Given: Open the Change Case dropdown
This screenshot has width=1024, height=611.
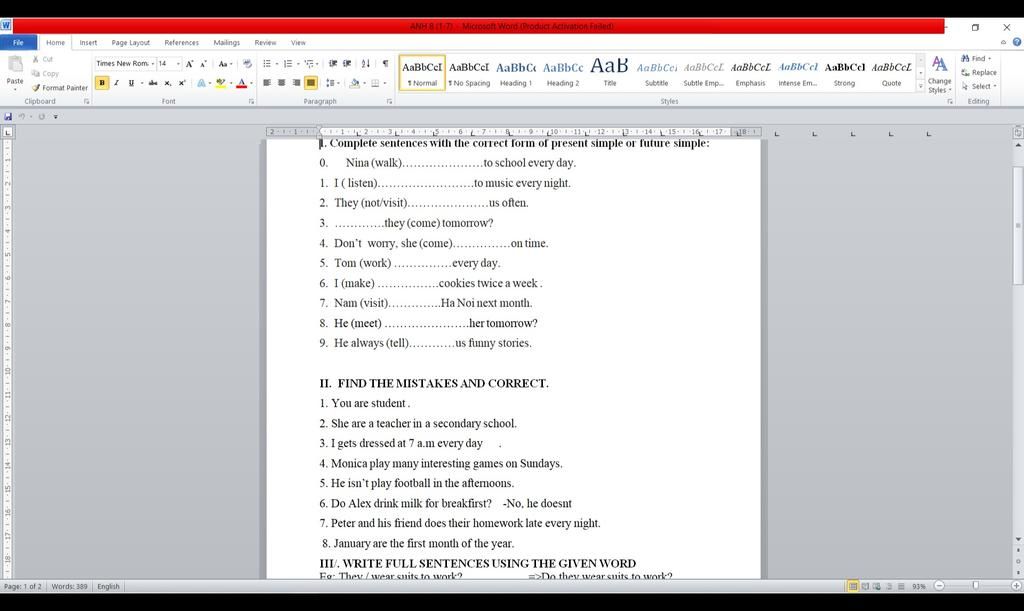Looking at the screenshot, I should (225, 63).
